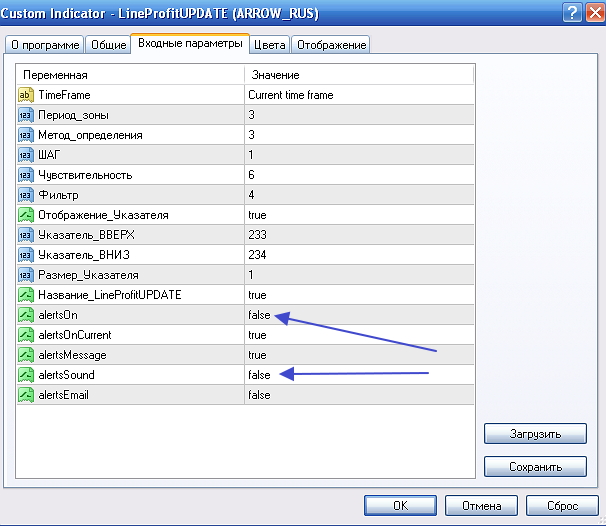Click the Переменная column header
This screenshot has height=526, width=606.
point(131,75)
